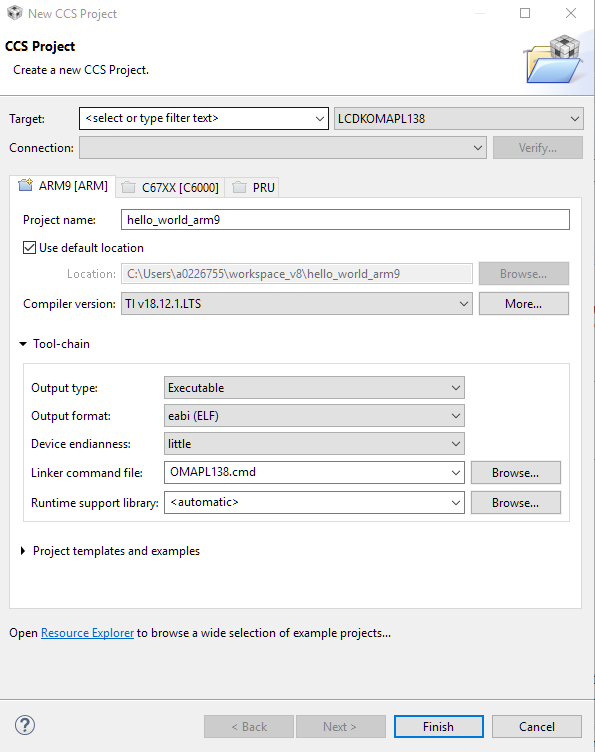Open the Resource Explorer link

click(x=87, y=633)
